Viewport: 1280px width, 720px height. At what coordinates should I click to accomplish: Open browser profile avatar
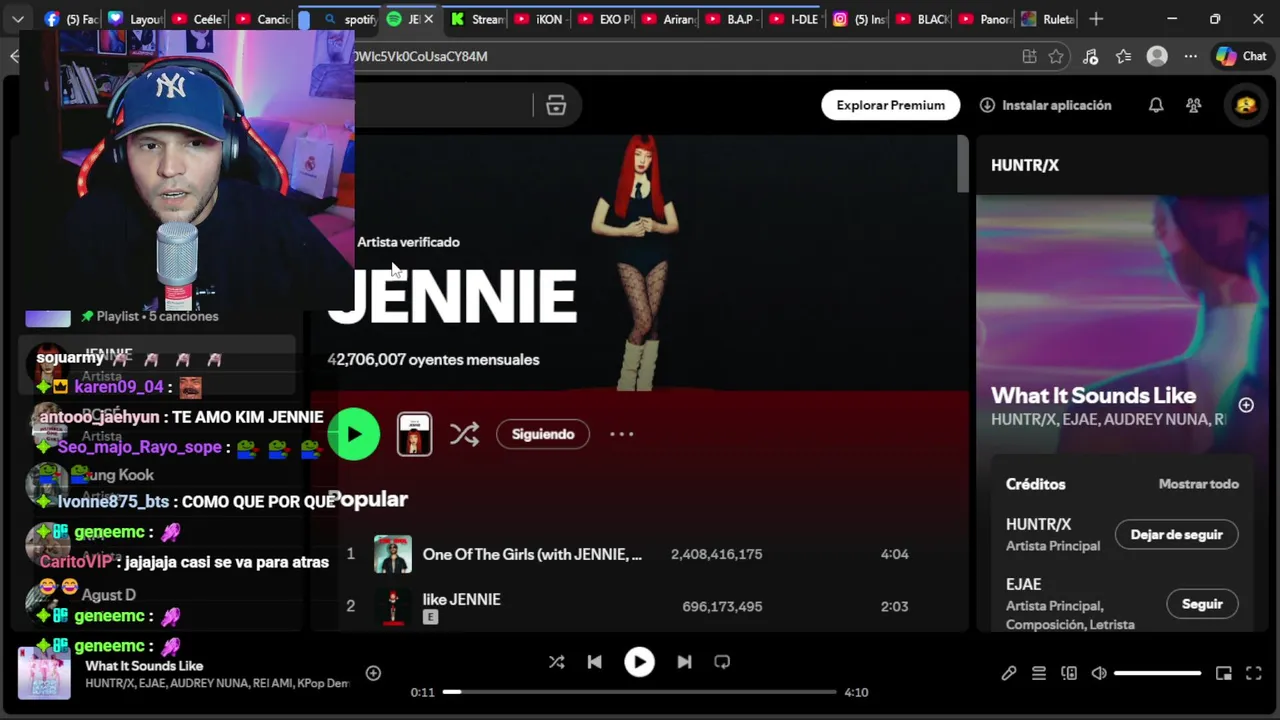[1157, 57]
